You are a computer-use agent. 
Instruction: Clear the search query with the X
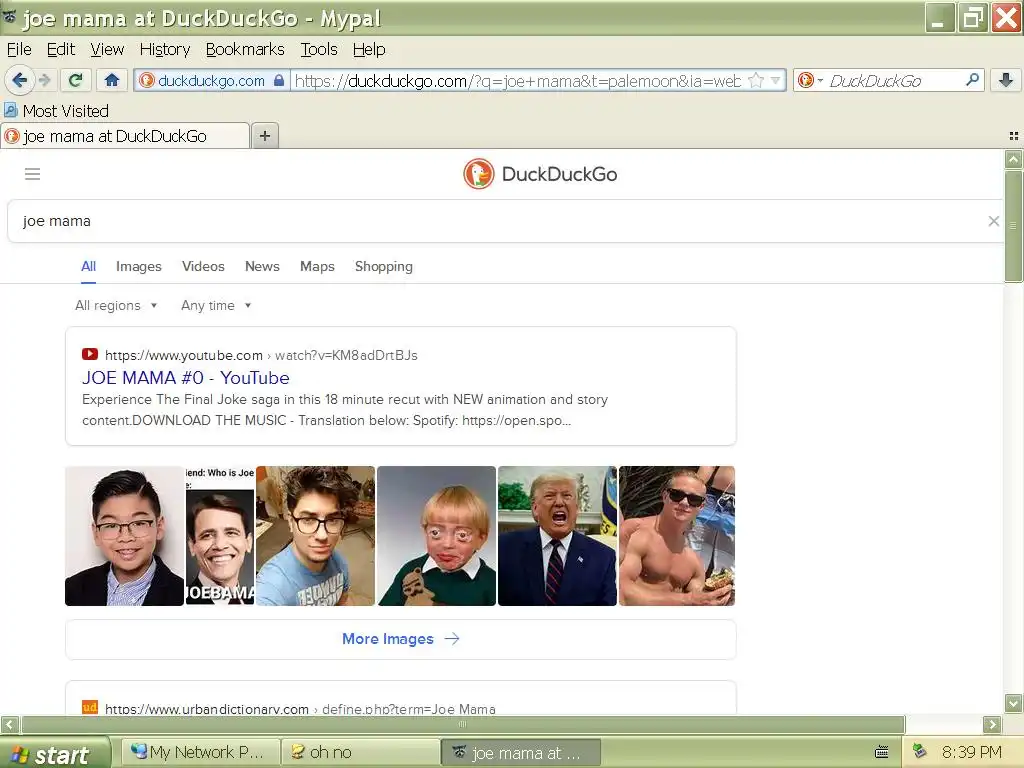(x=993, y=221)
